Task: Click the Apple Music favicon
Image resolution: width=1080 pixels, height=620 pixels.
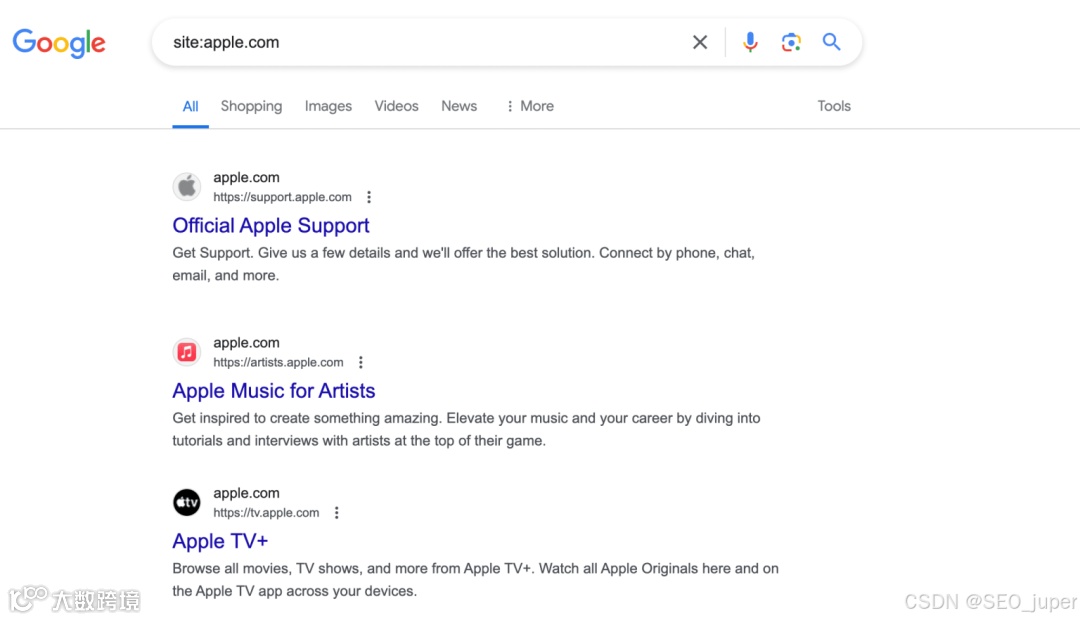Action: click(187, 352)
